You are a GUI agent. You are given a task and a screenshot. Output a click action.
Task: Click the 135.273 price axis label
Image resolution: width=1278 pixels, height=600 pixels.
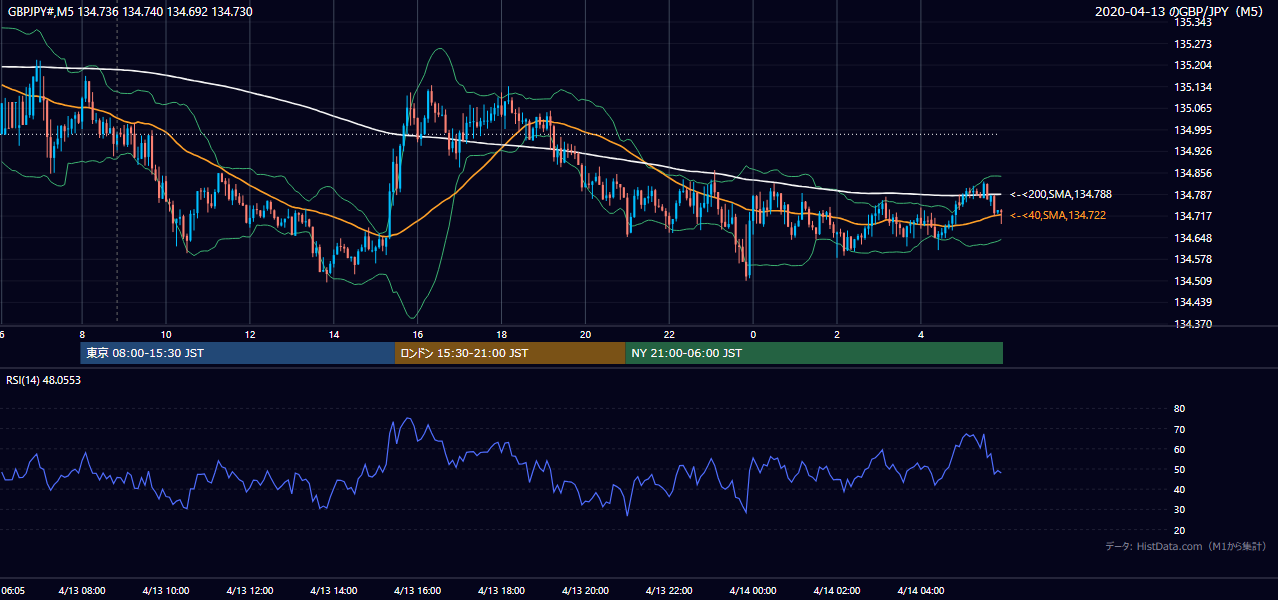(x=1193, y=44)
